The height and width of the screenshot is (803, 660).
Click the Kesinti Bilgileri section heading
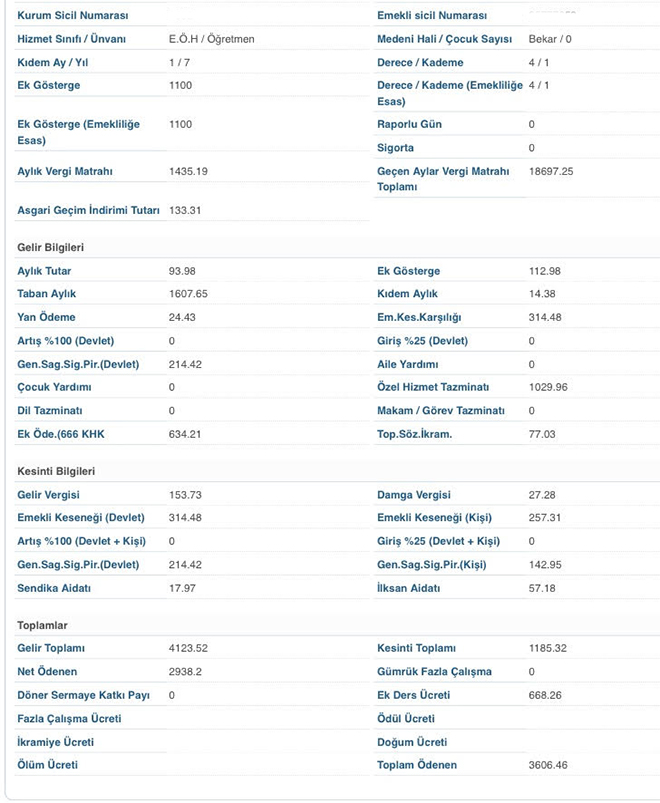tap(56, 471)
